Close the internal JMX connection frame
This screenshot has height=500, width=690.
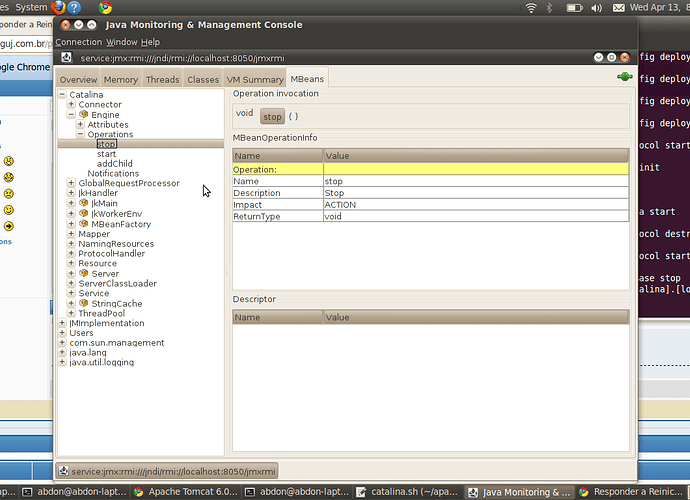(624, 57)
